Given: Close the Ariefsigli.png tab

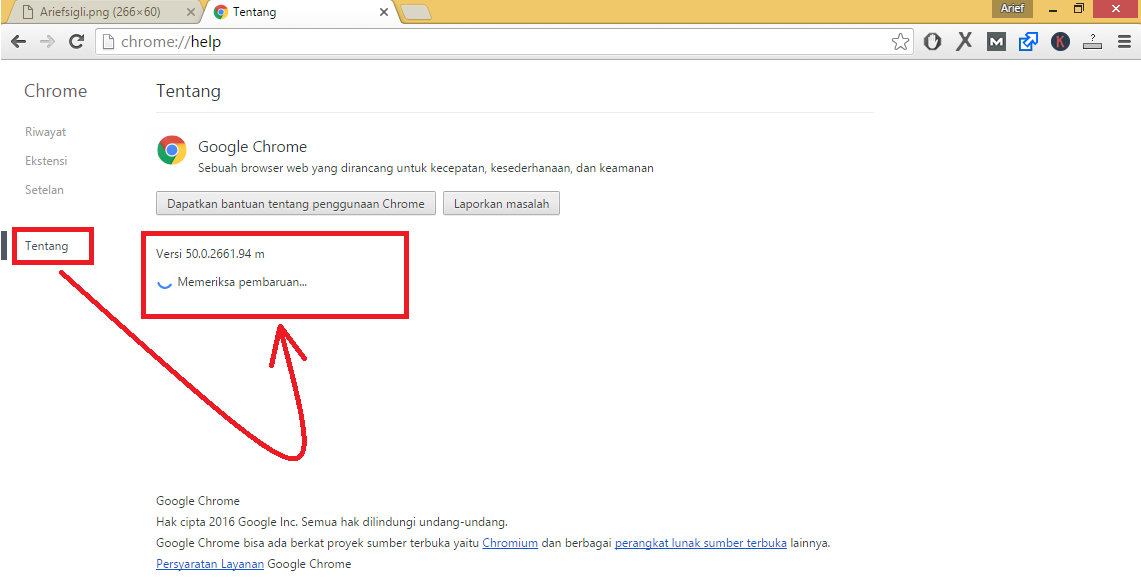Looking at the screenshot, I should [x=190, y=12].
